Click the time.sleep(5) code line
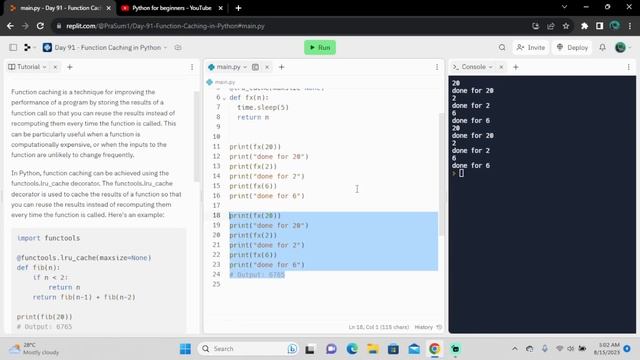The width and height of the screenshot is (640, 360). click(x=263, y=107)
